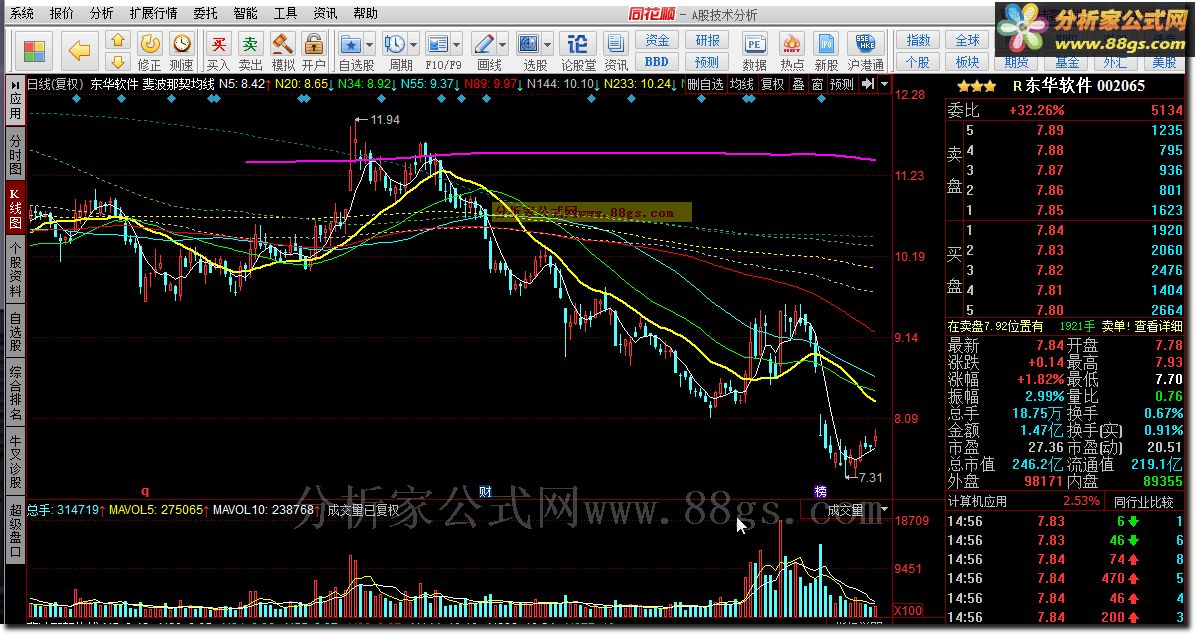Open the 选股 radar stock picker icon
The width and height of the screenshot is (1197, 635).
pyautogui.click(x=528, y=44)
